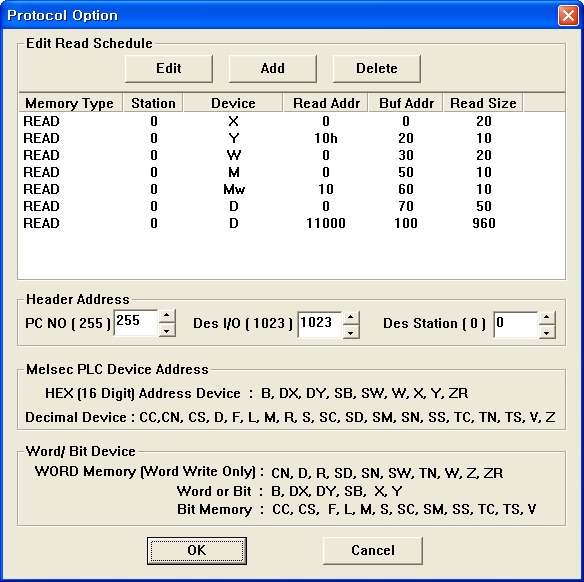584x582 pixels.
Task: Cancel the Protocol Option dialog
Action: [373, 550]
